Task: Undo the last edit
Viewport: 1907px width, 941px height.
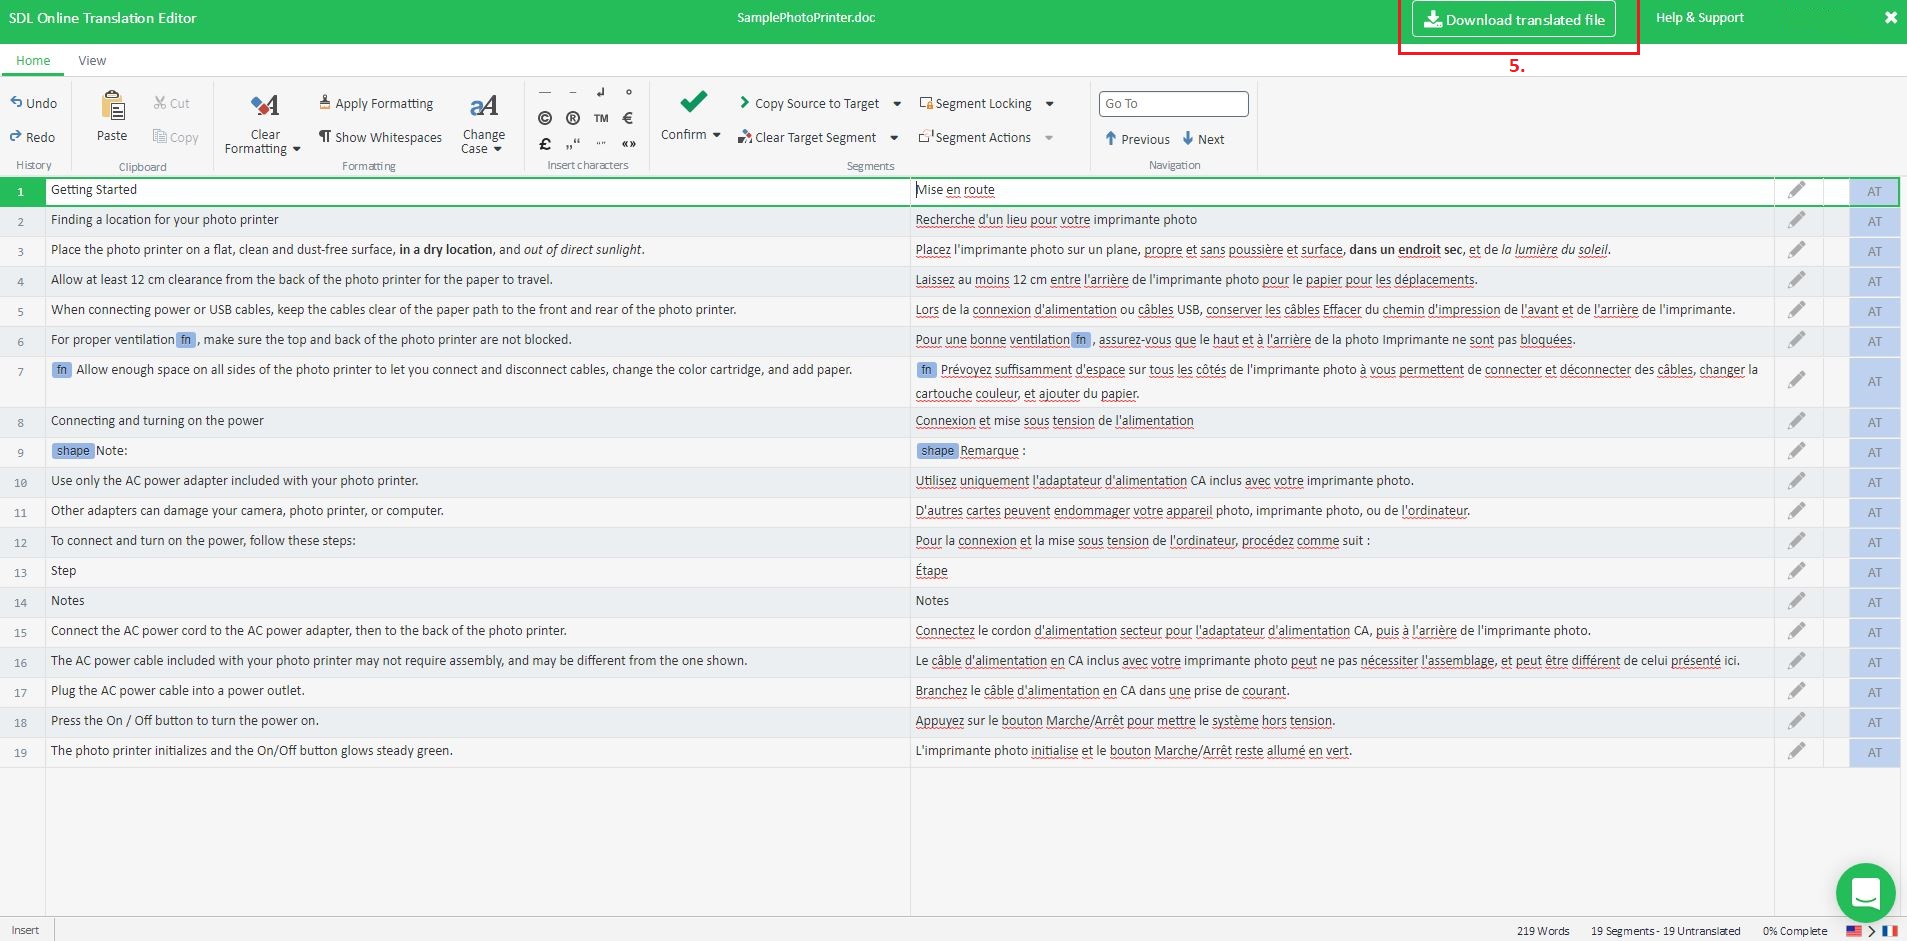Action: coord(34,103)
